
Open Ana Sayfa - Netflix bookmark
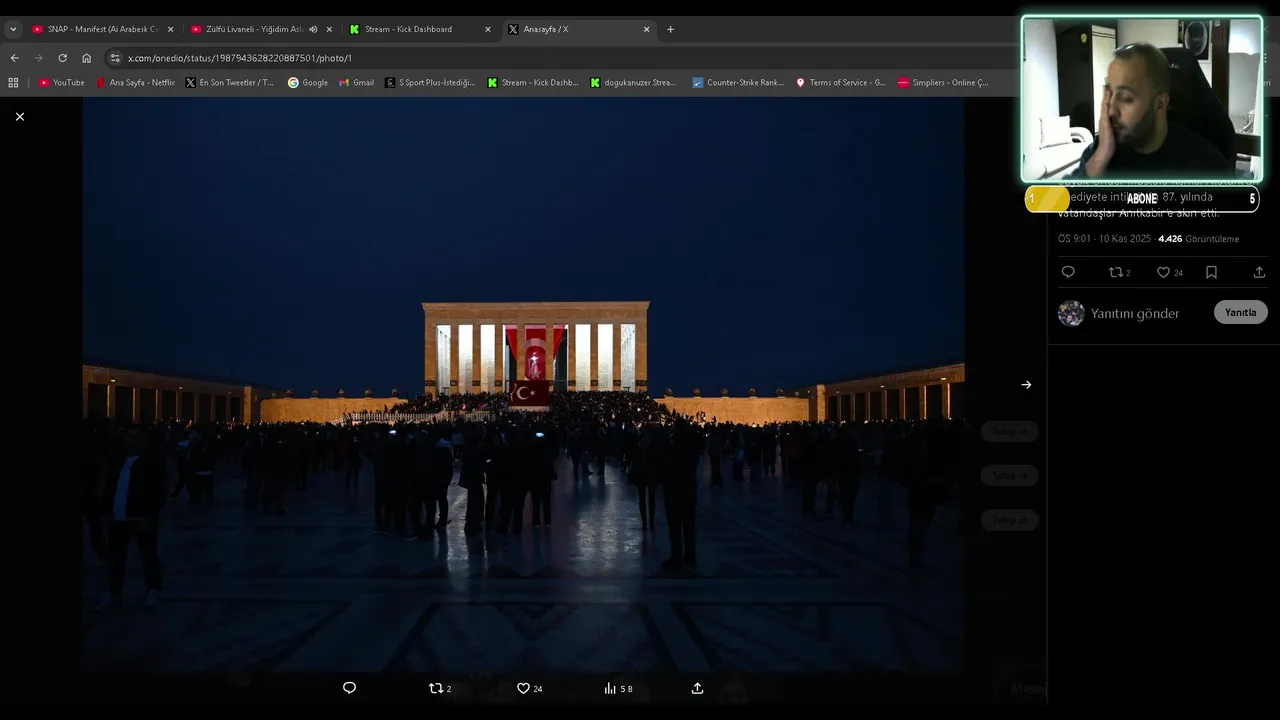coord(136,83)
